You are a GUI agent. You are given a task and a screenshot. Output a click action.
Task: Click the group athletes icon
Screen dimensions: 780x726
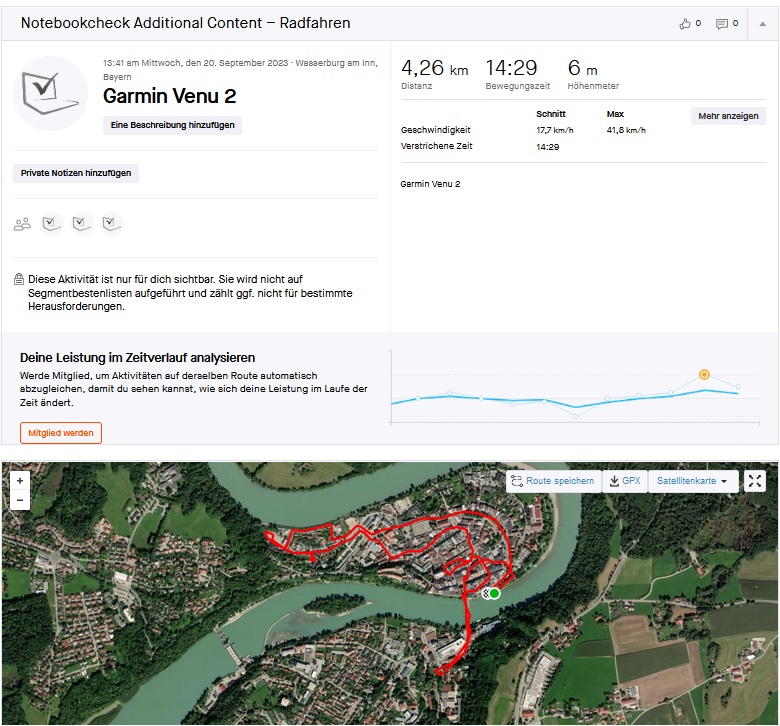coord(22,224)
